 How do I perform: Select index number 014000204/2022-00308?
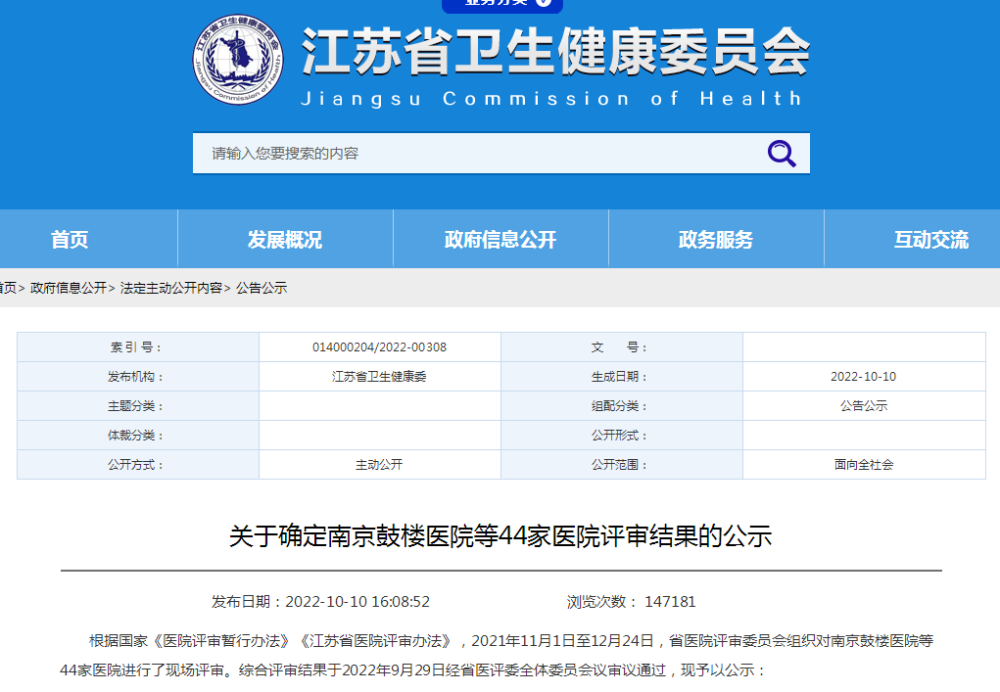[379, 348]
